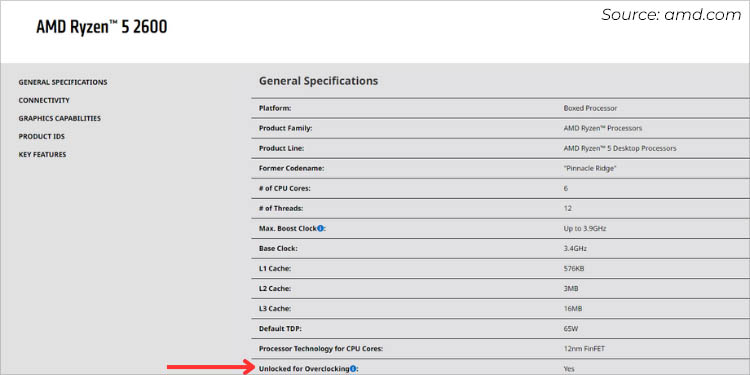Viewport: 750px width, 375px height.
Task: Go to Graphics Capabilities sidebar link
Action: click(x=60, y=118)
